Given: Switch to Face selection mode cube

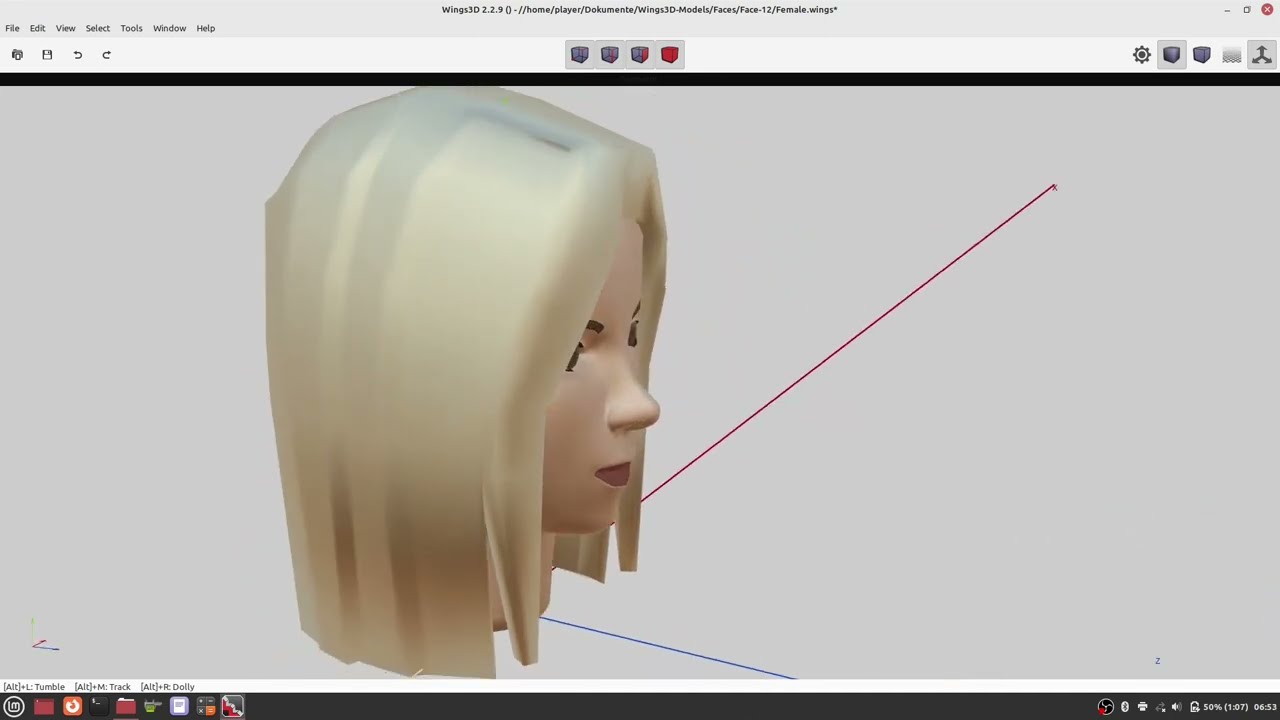Looking at the screenshot, I should click(640, 55).
